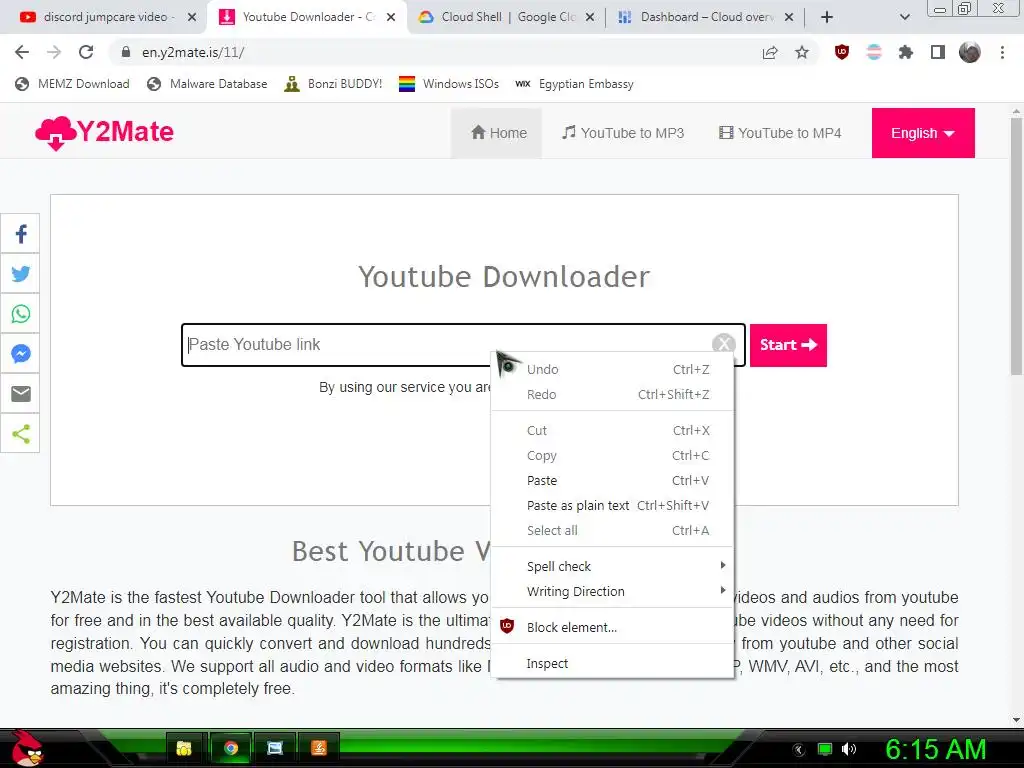This screenshot has height=768, width=1024.
Task: Switch to the Dashboard Cloud overview tab
Action: pyautogui.click(x=707, y=17)
